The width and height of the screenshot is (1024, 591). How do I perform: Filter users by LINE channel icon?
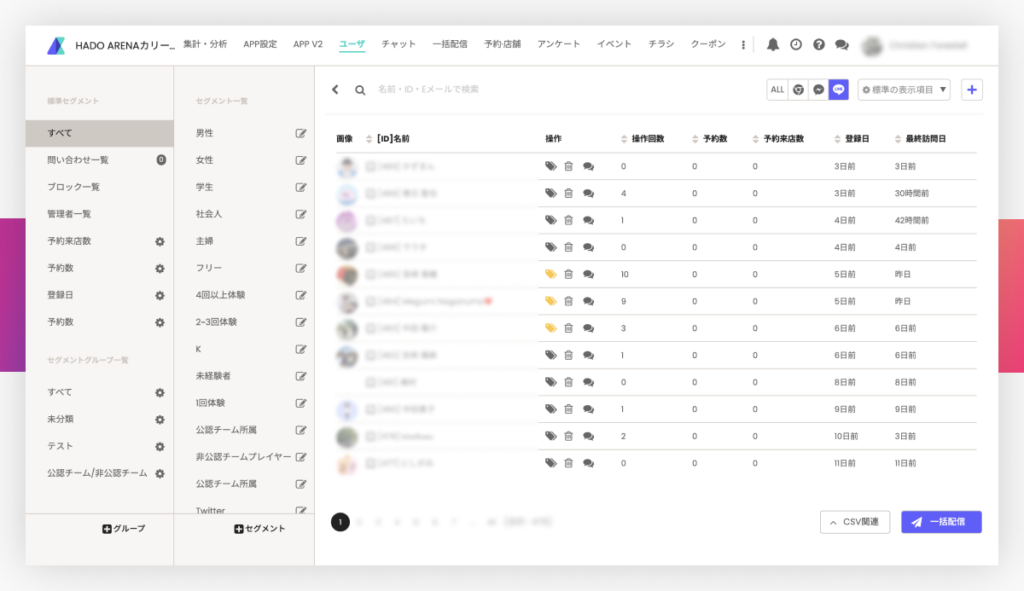[839, 90]
